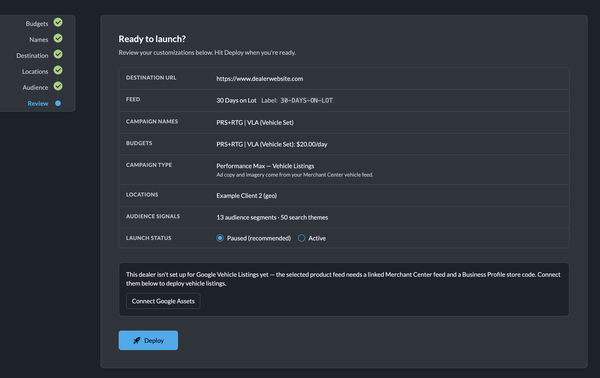Click the Google Vehicle Listings warning message
600x378 pixels.
click(x=343, y=279)
